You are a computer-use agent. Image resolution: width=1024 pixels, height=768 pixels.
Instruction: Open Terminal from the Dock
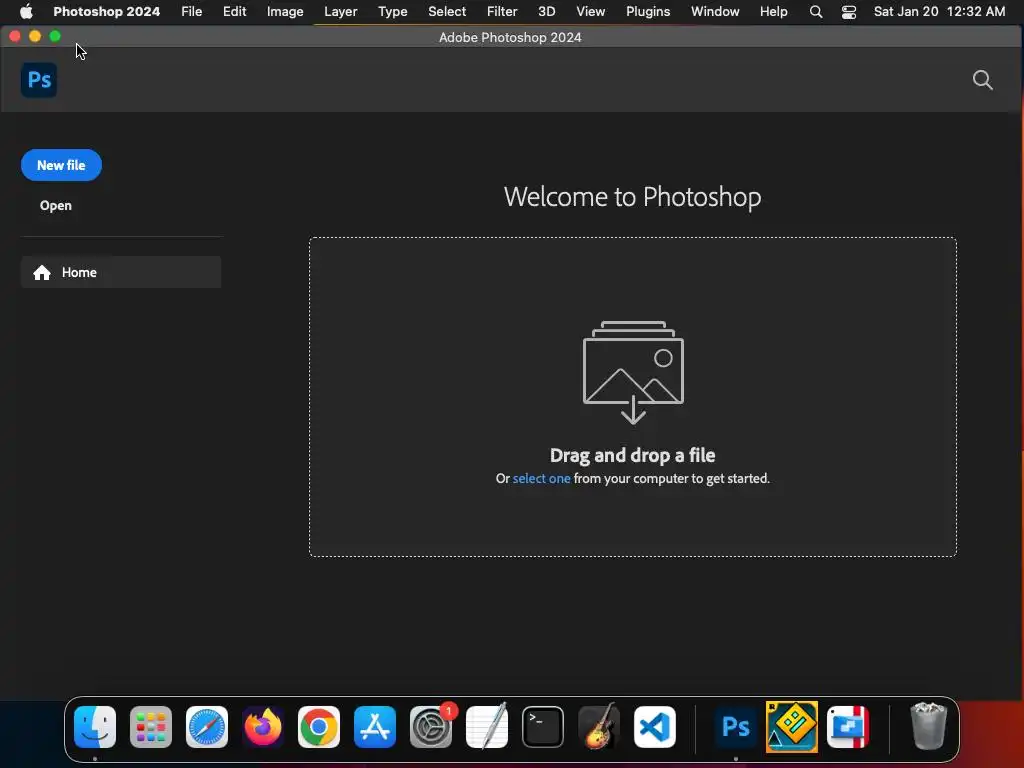tap(543, 727)
